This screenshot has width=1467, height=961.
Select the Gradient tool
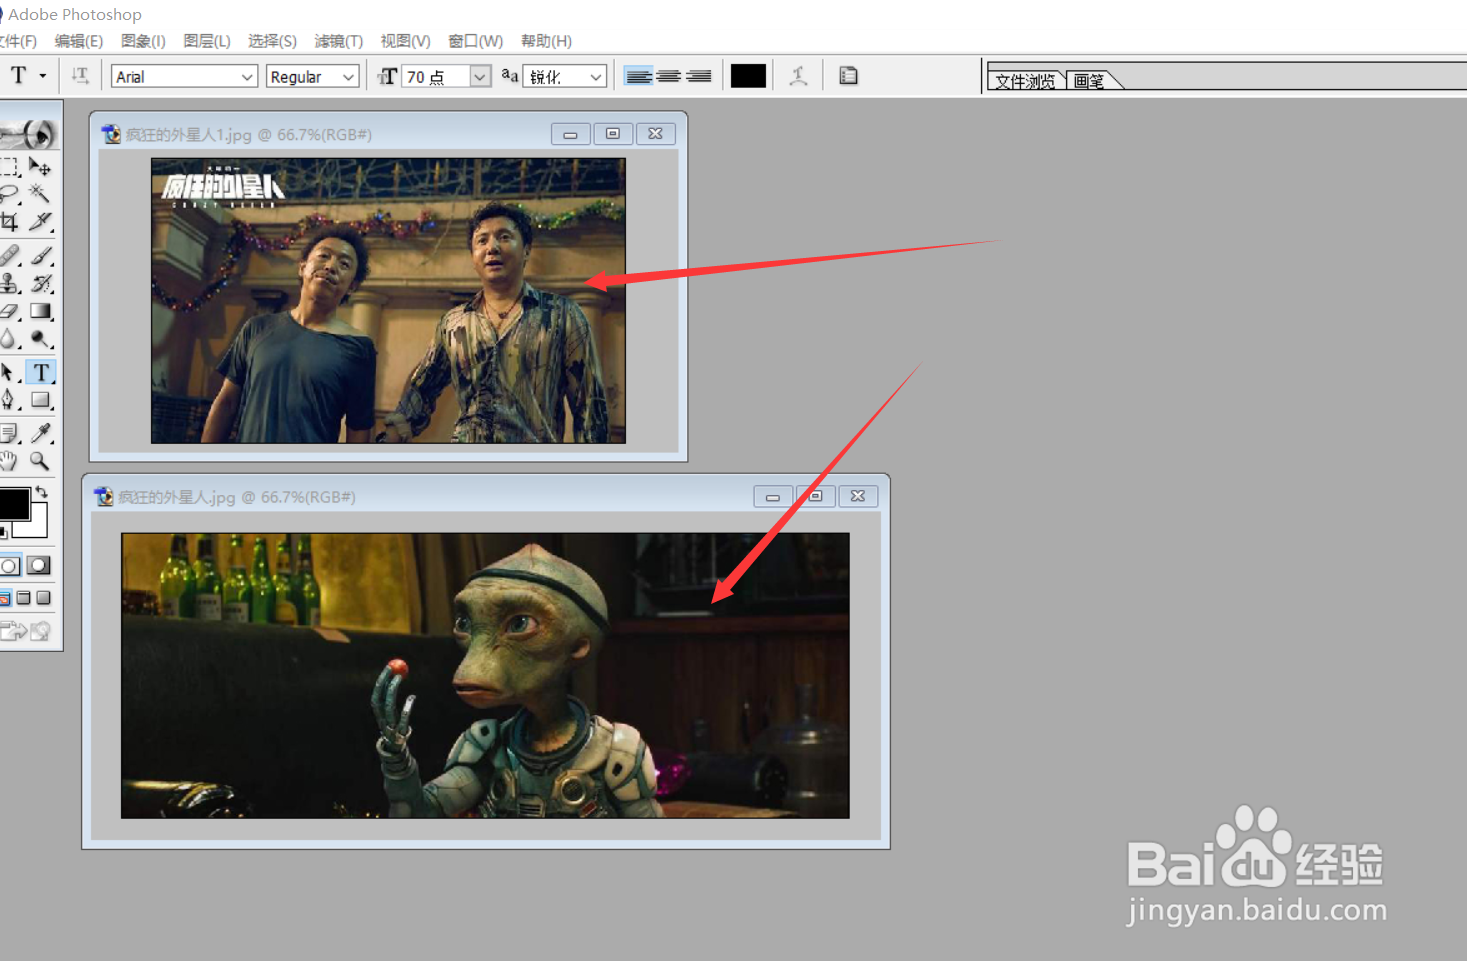pyautogui.click(x=40, y=312)
